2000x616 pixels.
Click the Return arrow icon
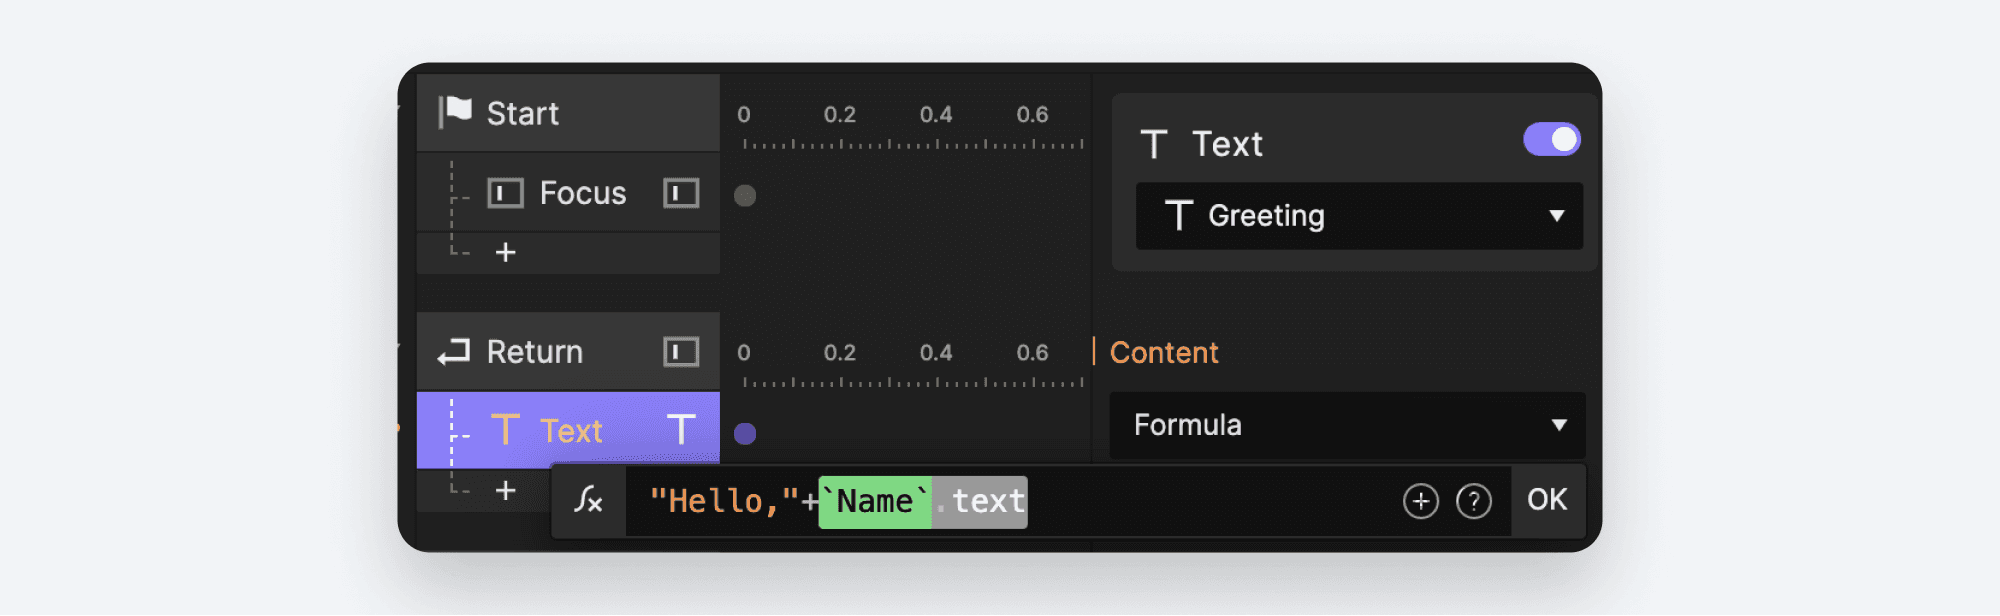452,351
